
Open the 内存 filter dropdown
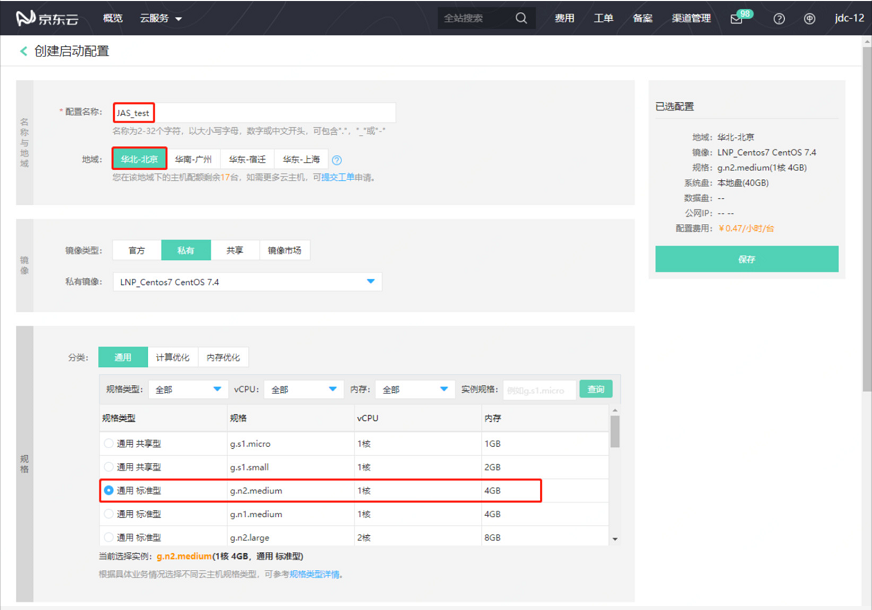(414, 389)
